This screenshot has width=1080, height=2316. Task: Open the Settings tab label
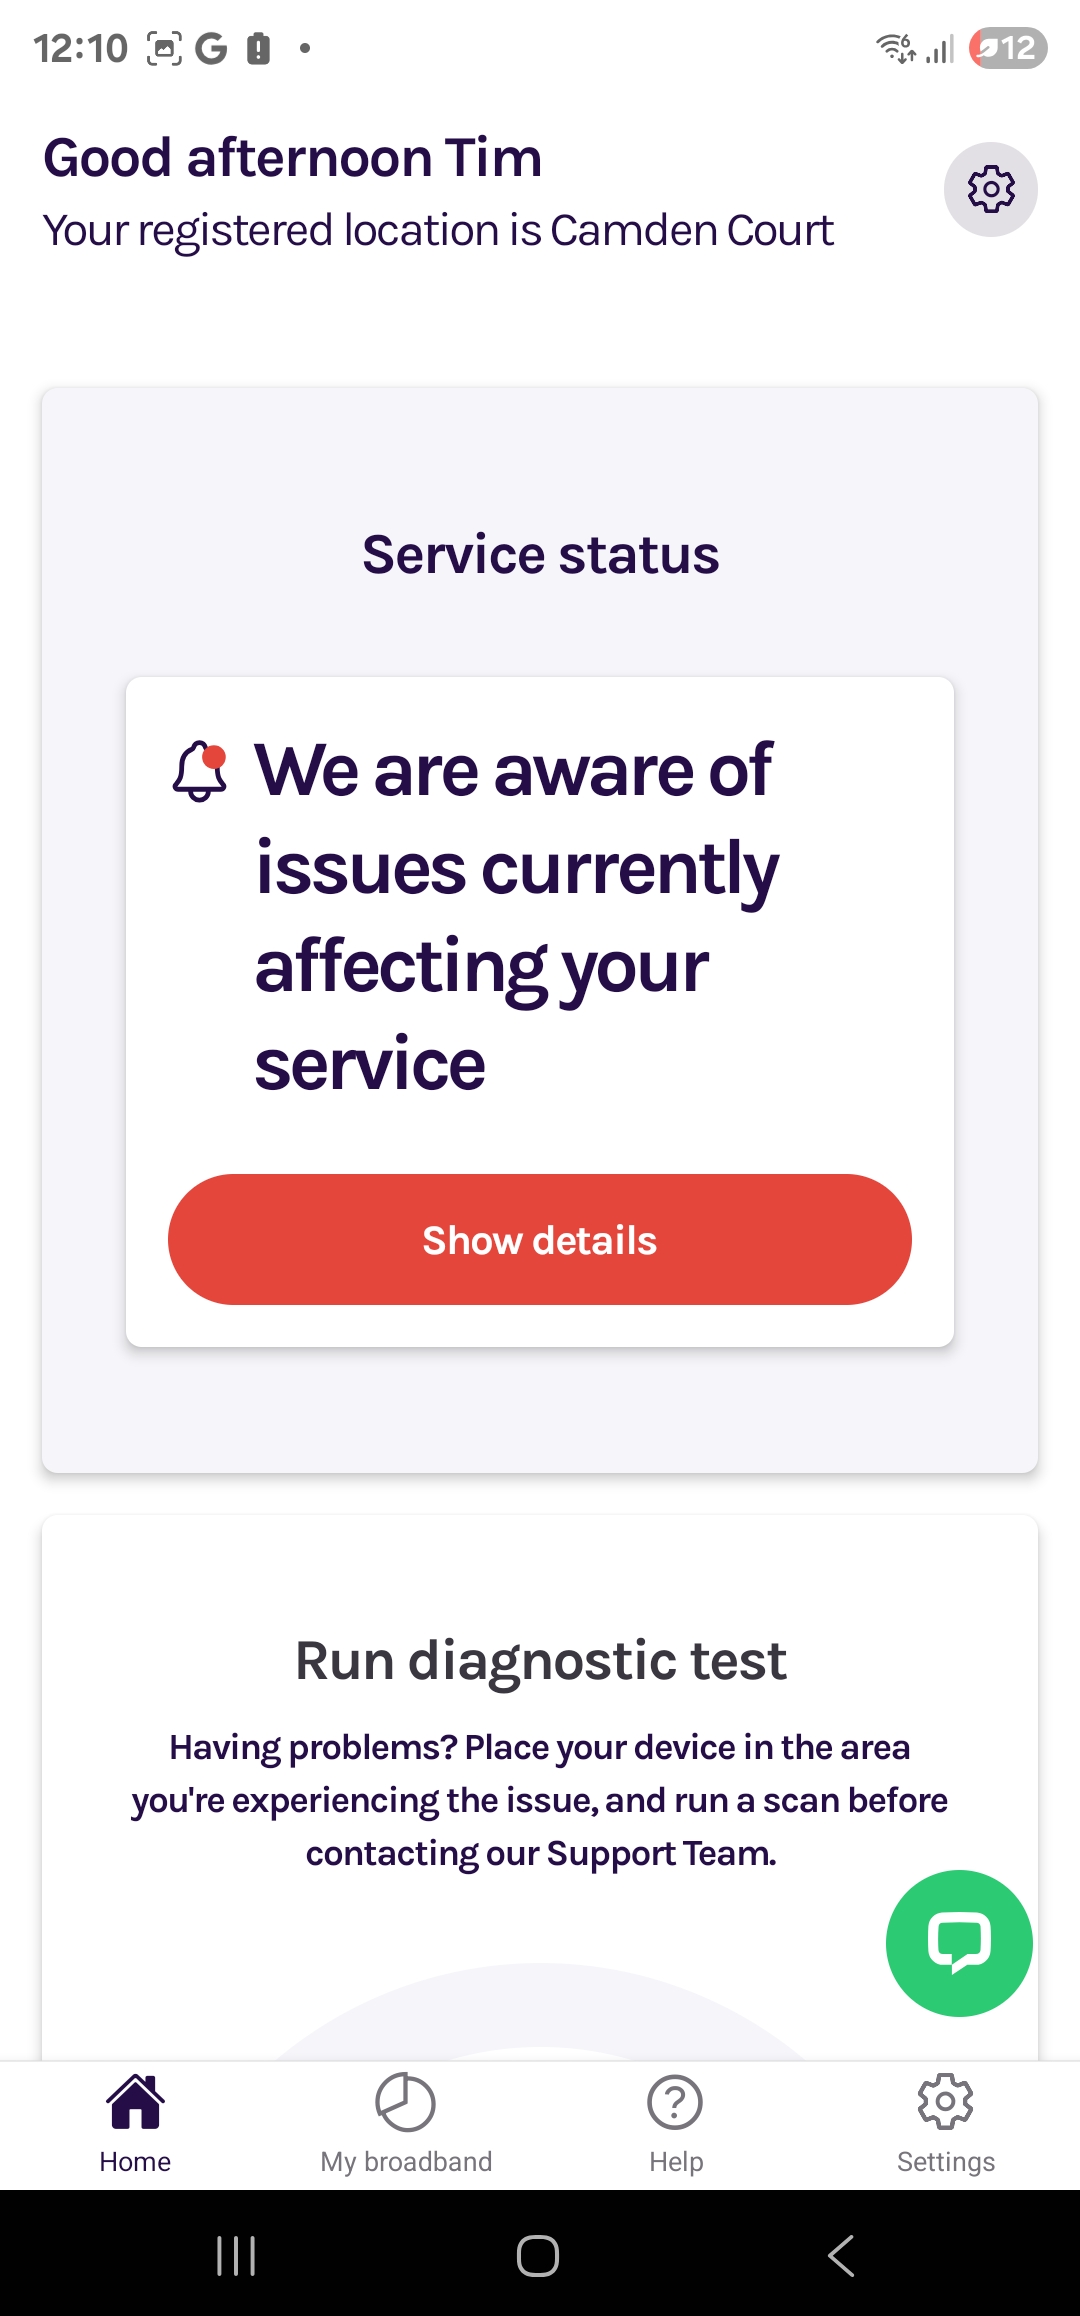[x=946, y=2161]
